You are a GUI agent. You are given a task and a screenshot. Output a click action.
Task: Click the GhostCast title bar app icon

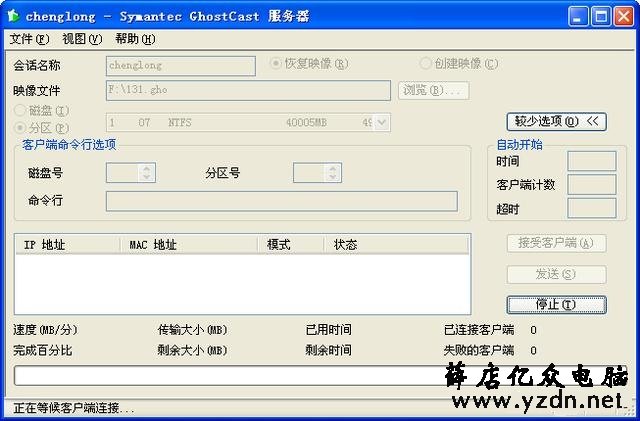[13, 16]
